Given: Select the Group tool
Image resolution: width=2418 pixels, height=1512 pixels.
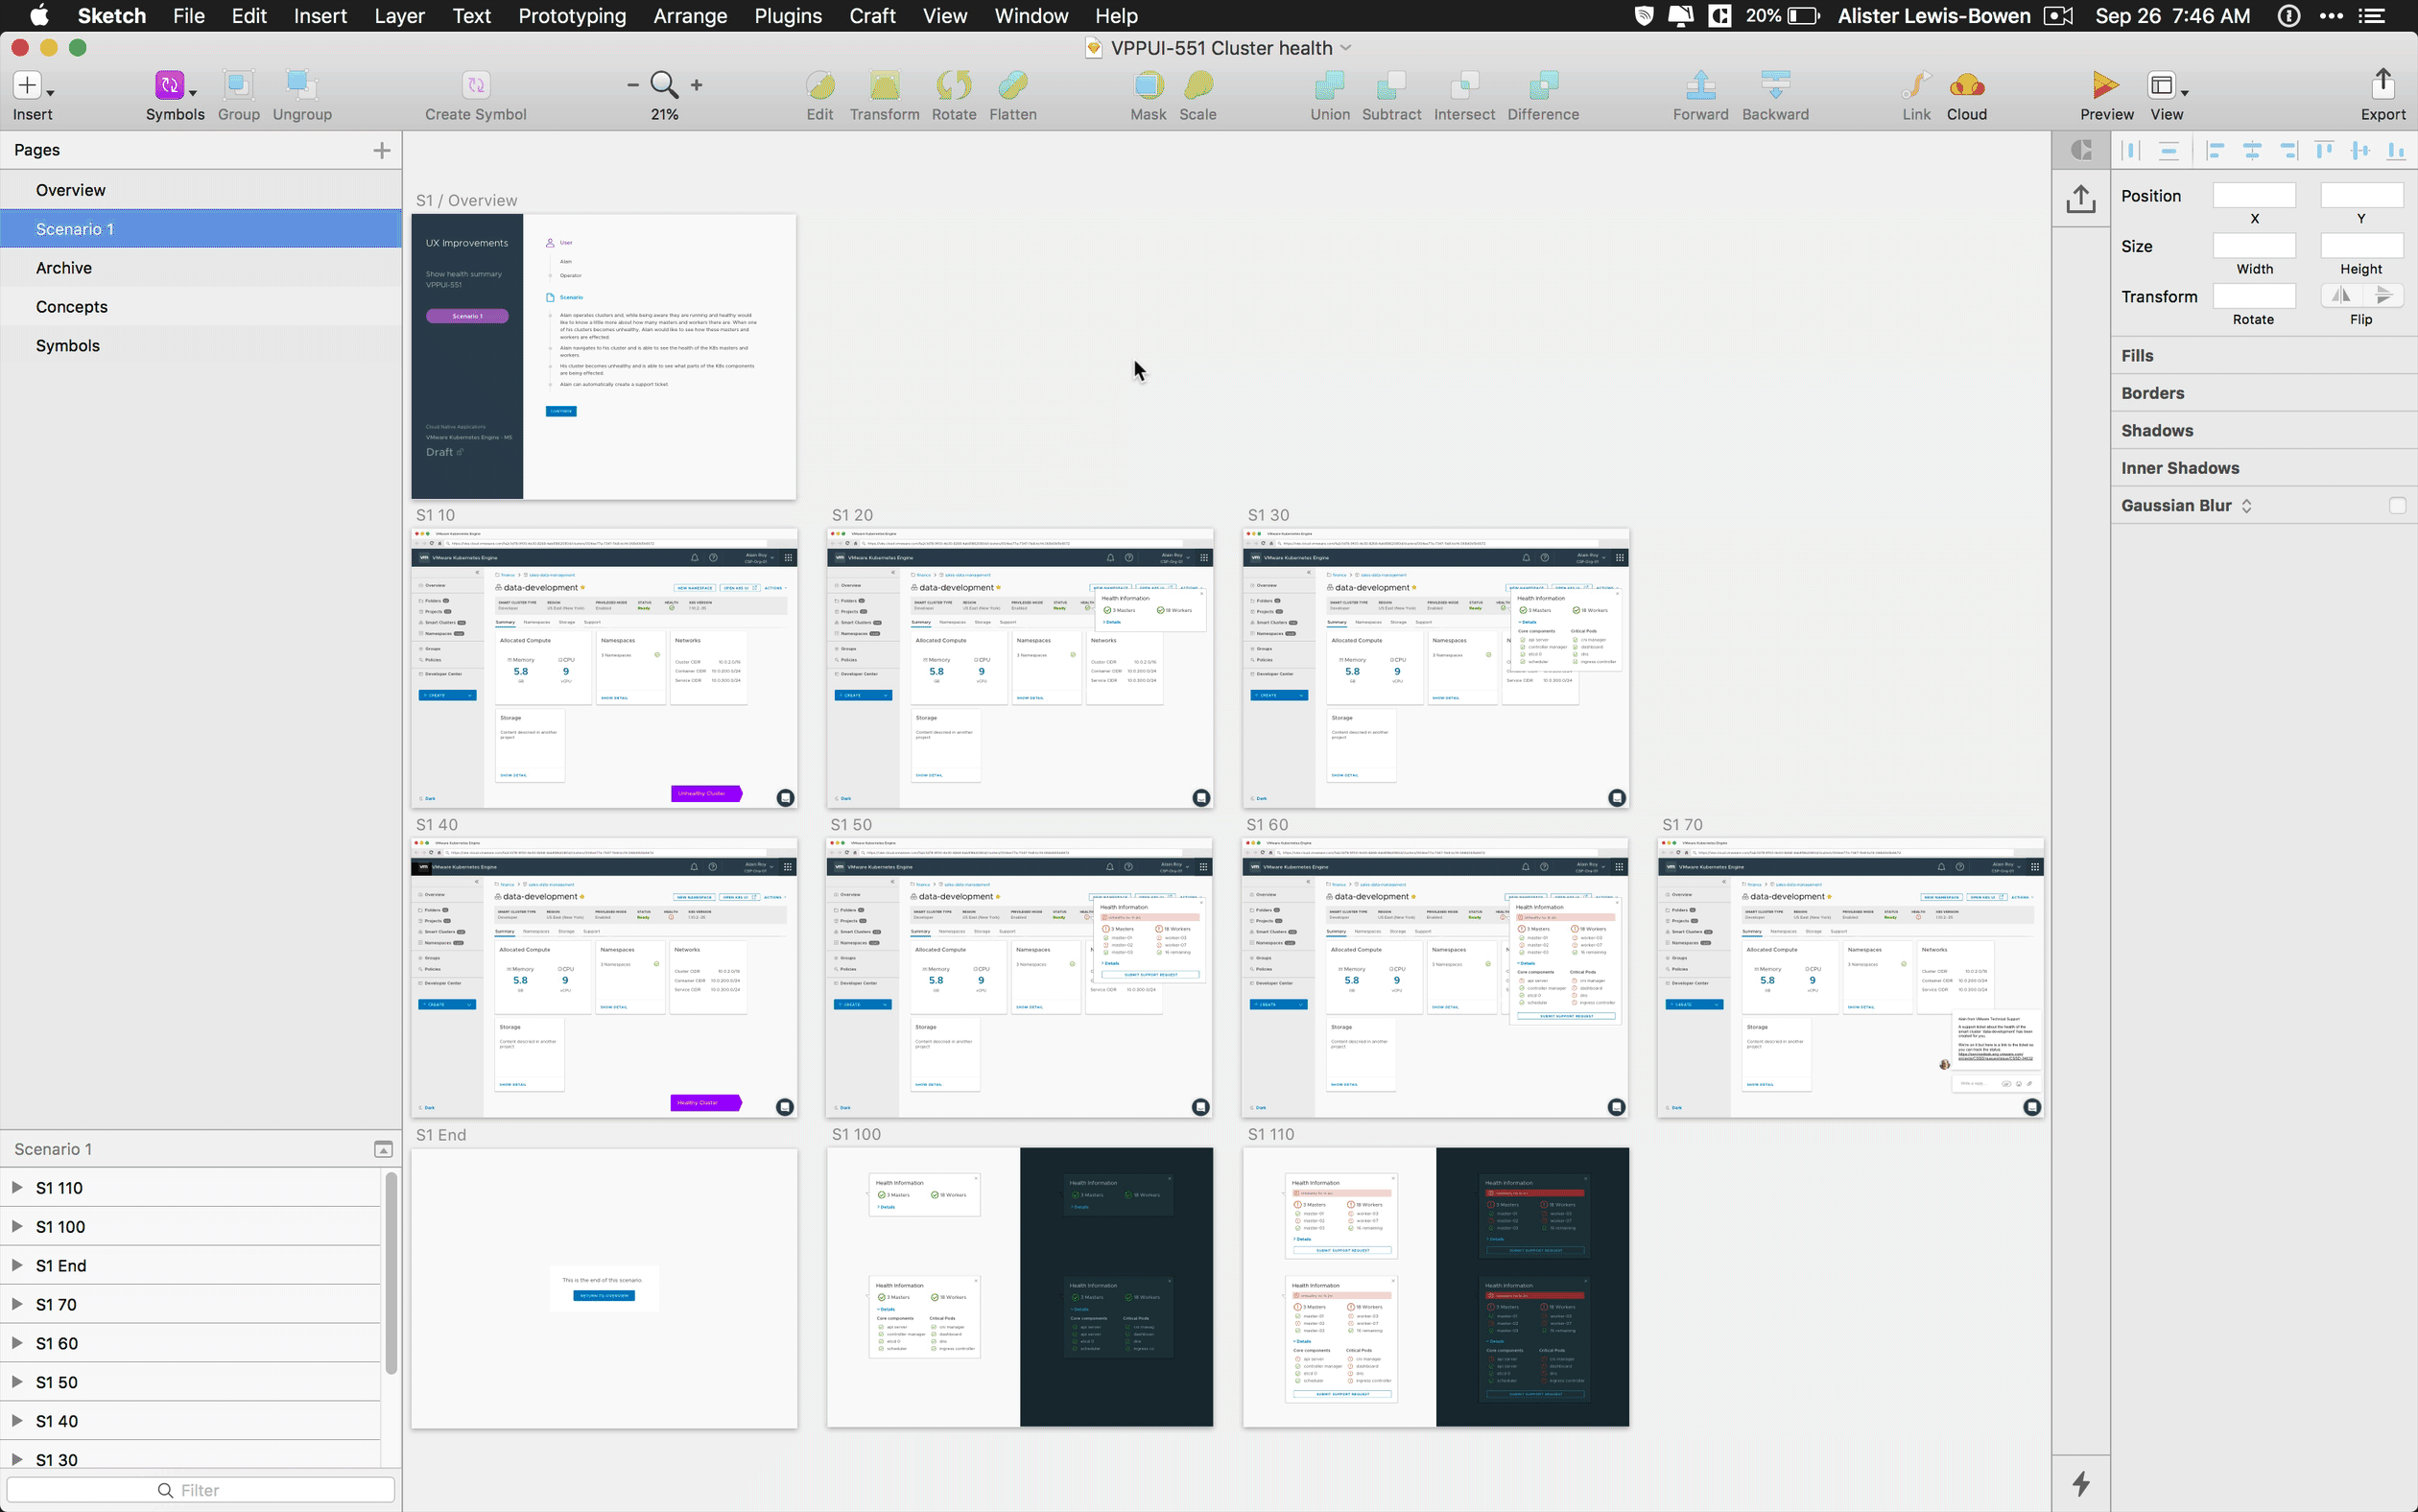Looking at the screenshot, I should pos(239,94).
